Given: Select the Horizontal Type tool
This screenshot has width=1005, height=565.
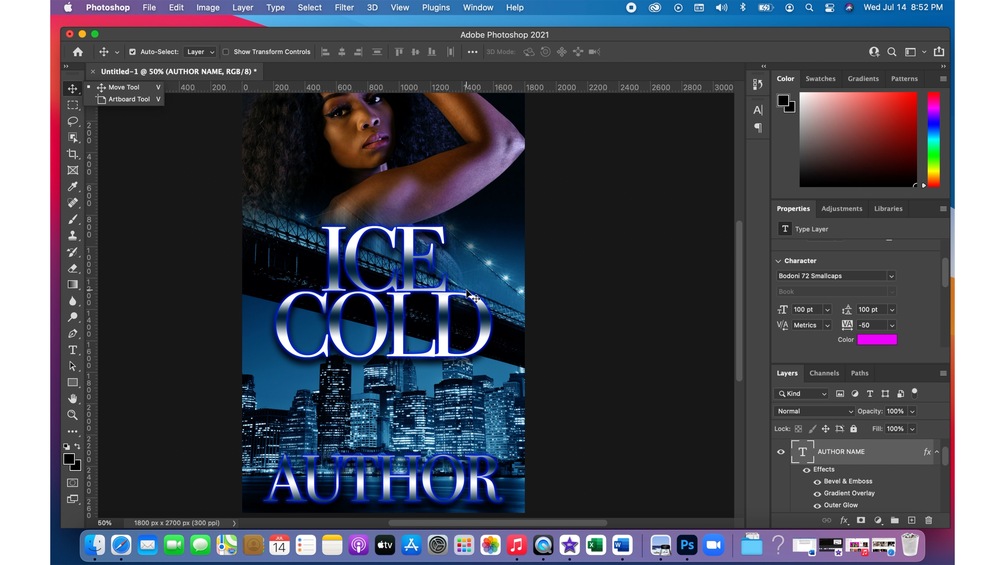Looking at the screenshot, I should coord(72,350).
